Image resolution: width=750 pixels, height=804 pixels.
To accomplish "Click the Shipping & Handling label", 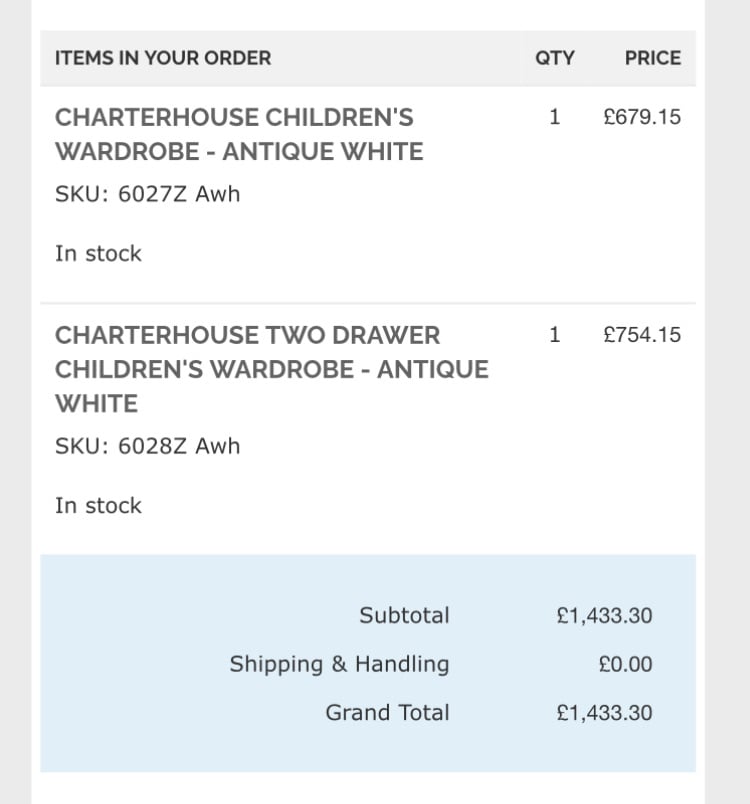I will (339, 664).
